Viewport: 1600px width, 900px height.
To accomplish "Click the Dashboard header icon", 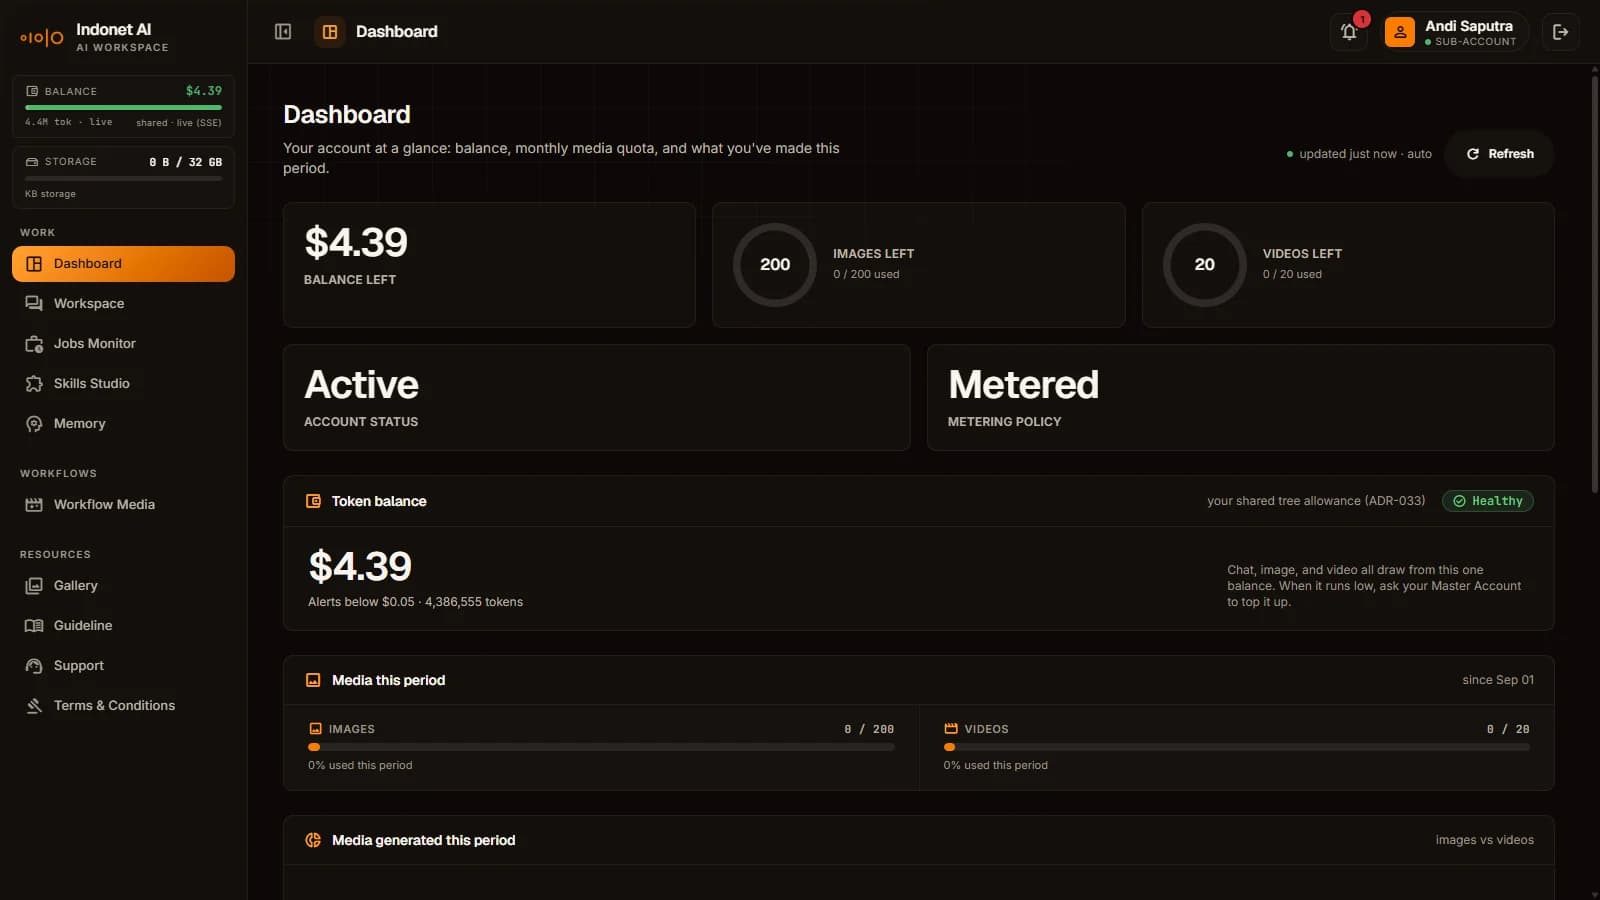I will click(x=330, y=32).
